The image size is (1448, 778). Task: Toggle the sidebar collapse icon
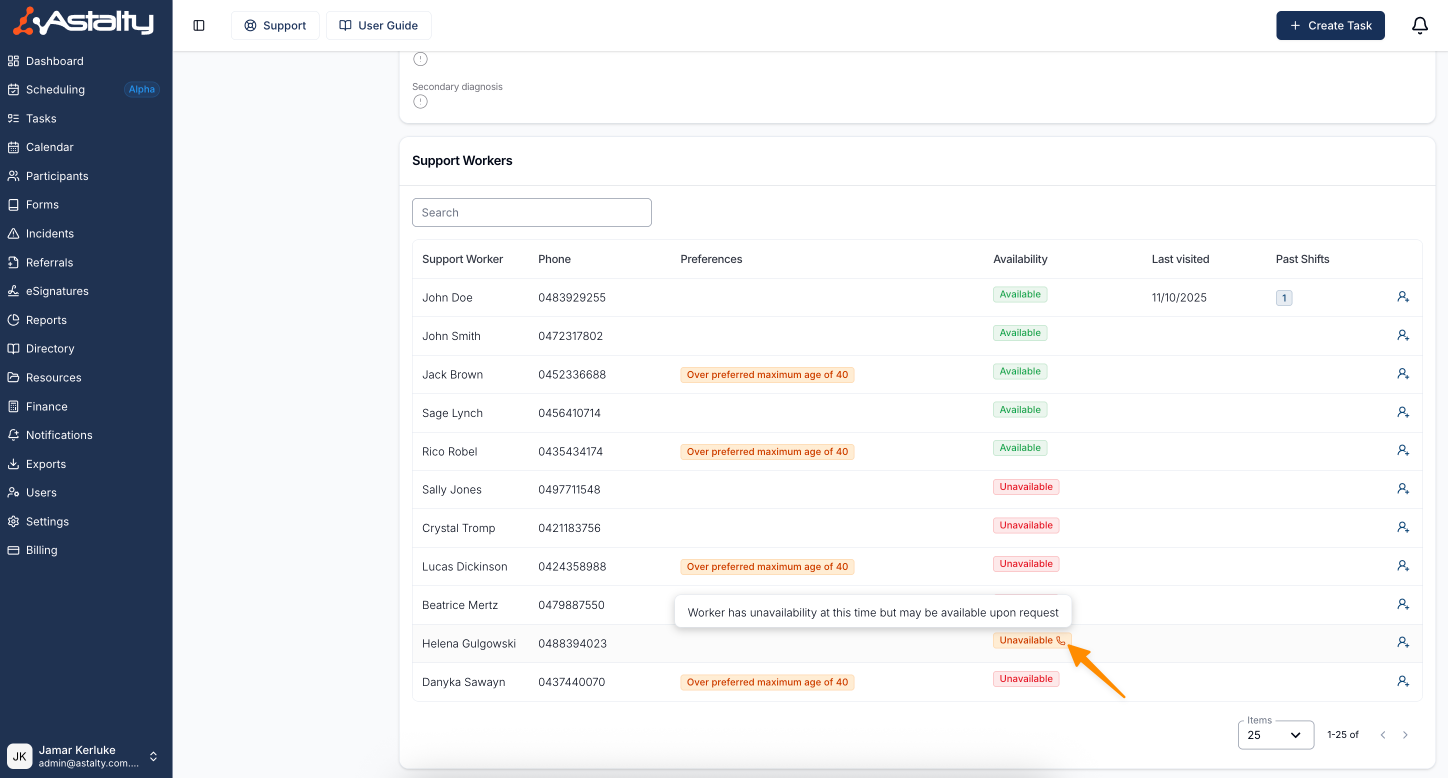coord(199,26)
